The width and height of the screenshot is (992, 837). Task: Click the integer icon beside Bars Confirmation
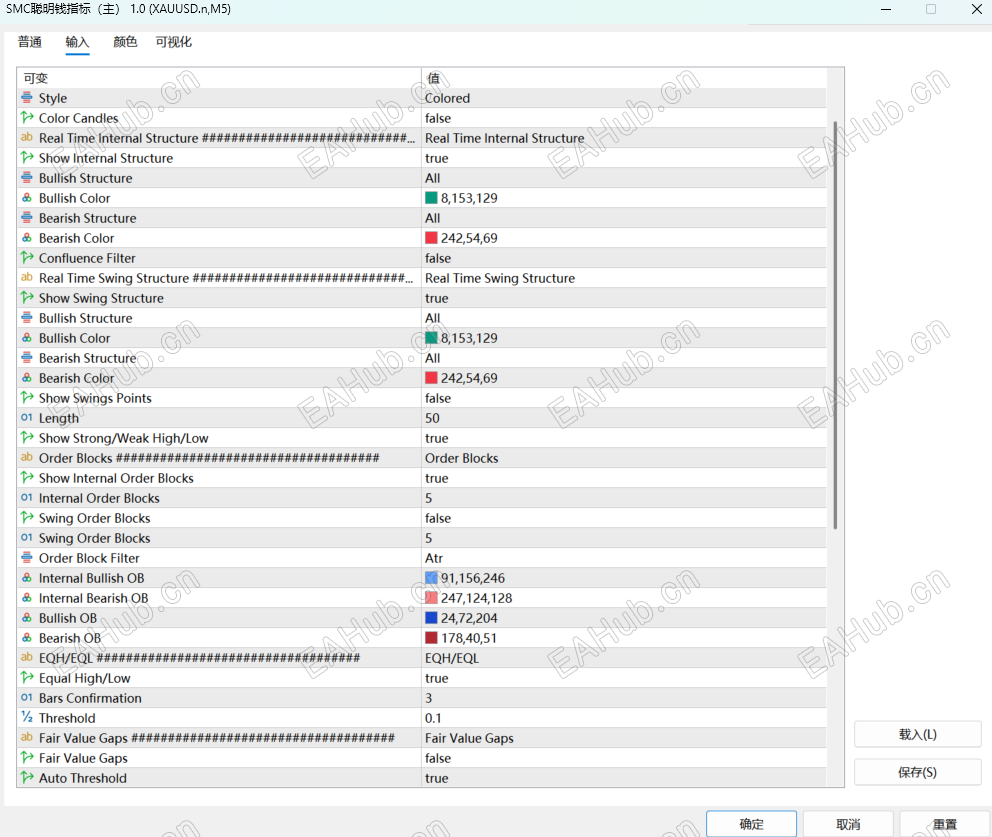(27, 698)
